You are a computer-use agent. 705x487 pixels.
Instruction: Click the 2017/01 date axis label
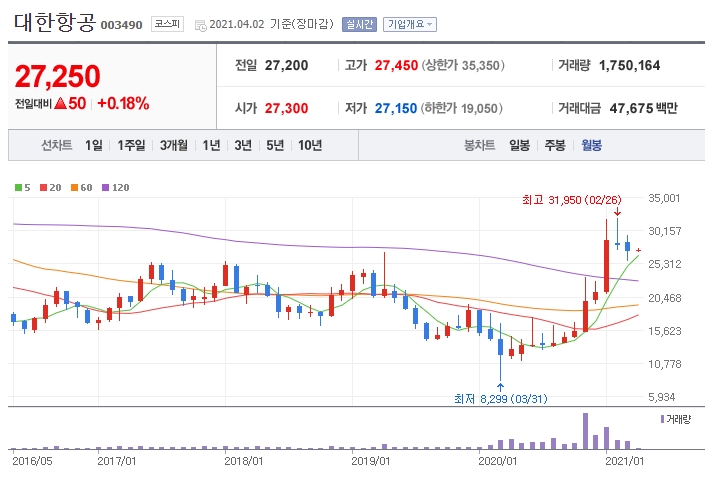[x=116, y=461]
